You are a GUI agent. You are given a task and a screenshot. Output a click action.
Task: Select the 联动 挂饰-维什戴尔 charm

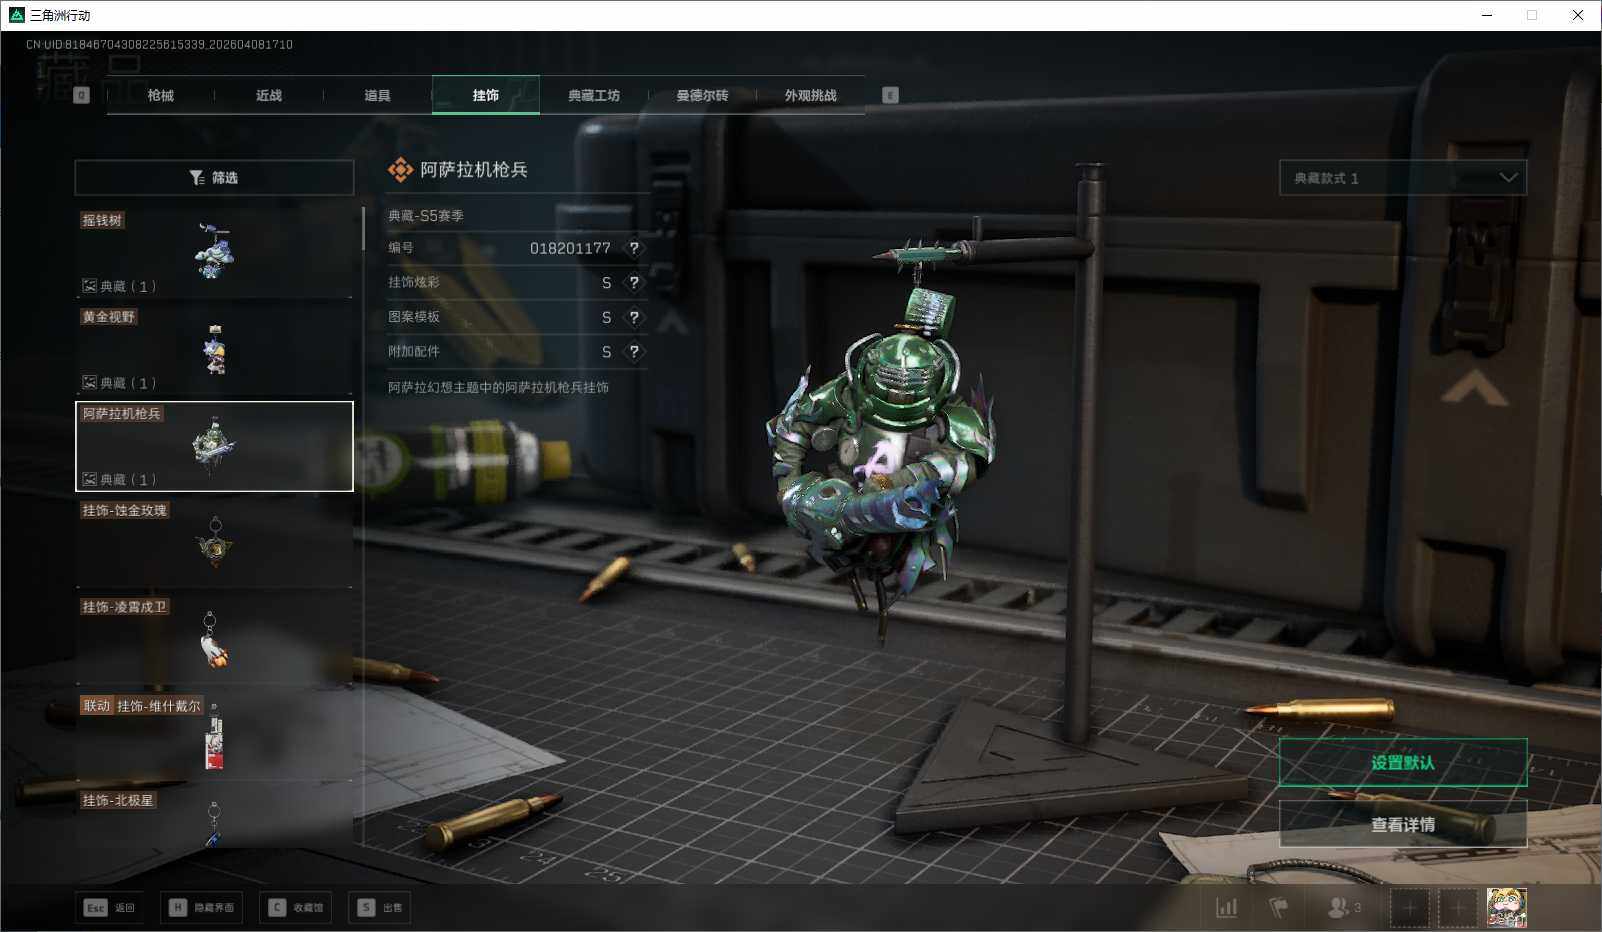(x=214, y=736)
